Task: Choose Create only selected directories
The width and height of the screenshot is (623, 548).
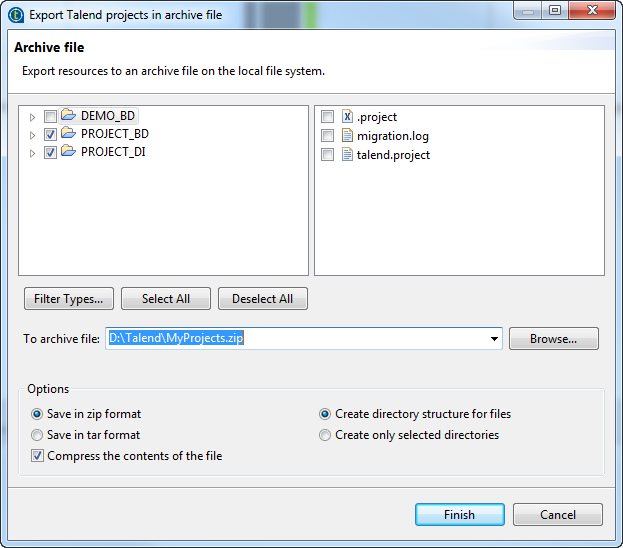Action: [x=325, y=435]
